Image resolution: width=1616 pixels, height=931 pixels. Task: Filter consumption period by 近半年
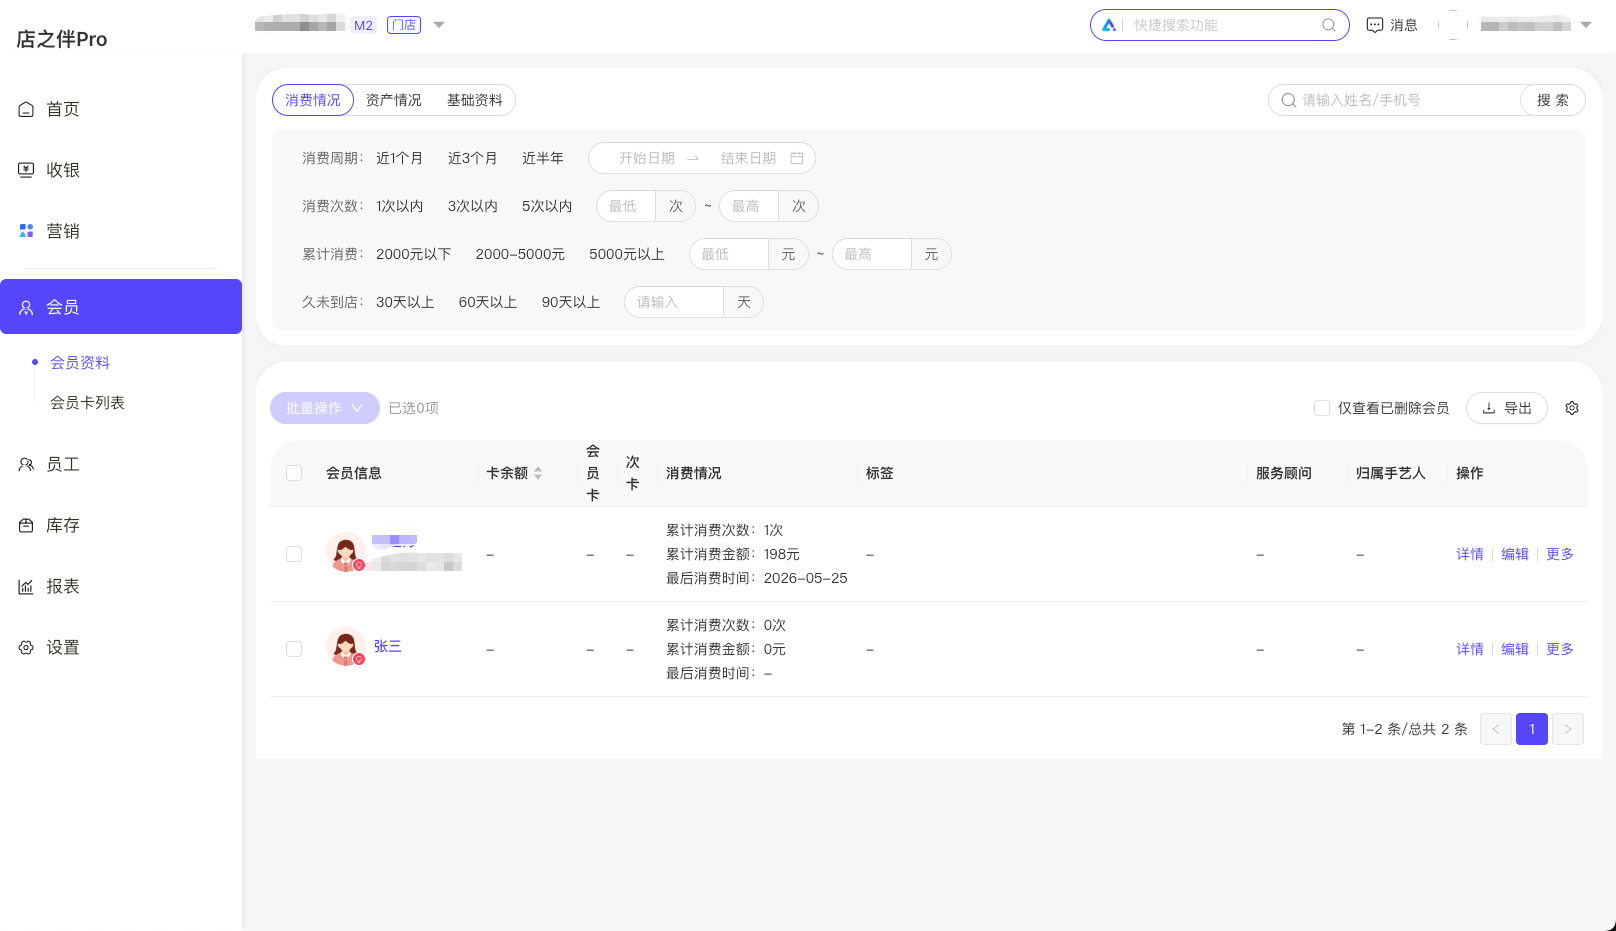pos(543,158)
